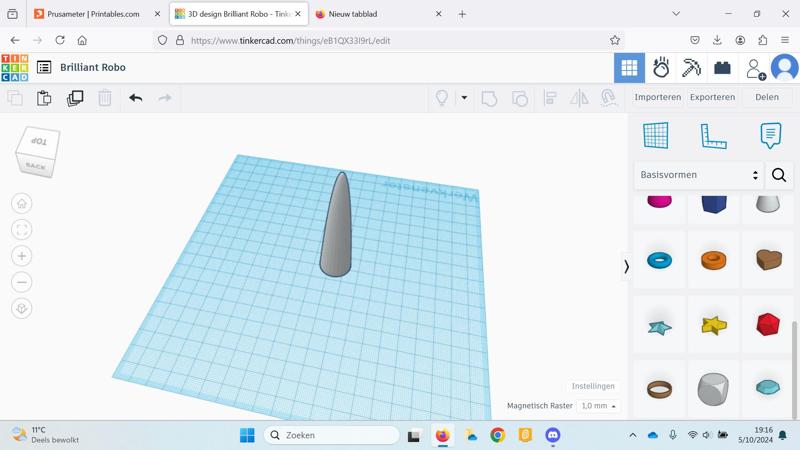Viewport: 800px width, 450px height.
Task: Click the Exporteren button
Action: point(712,97)
